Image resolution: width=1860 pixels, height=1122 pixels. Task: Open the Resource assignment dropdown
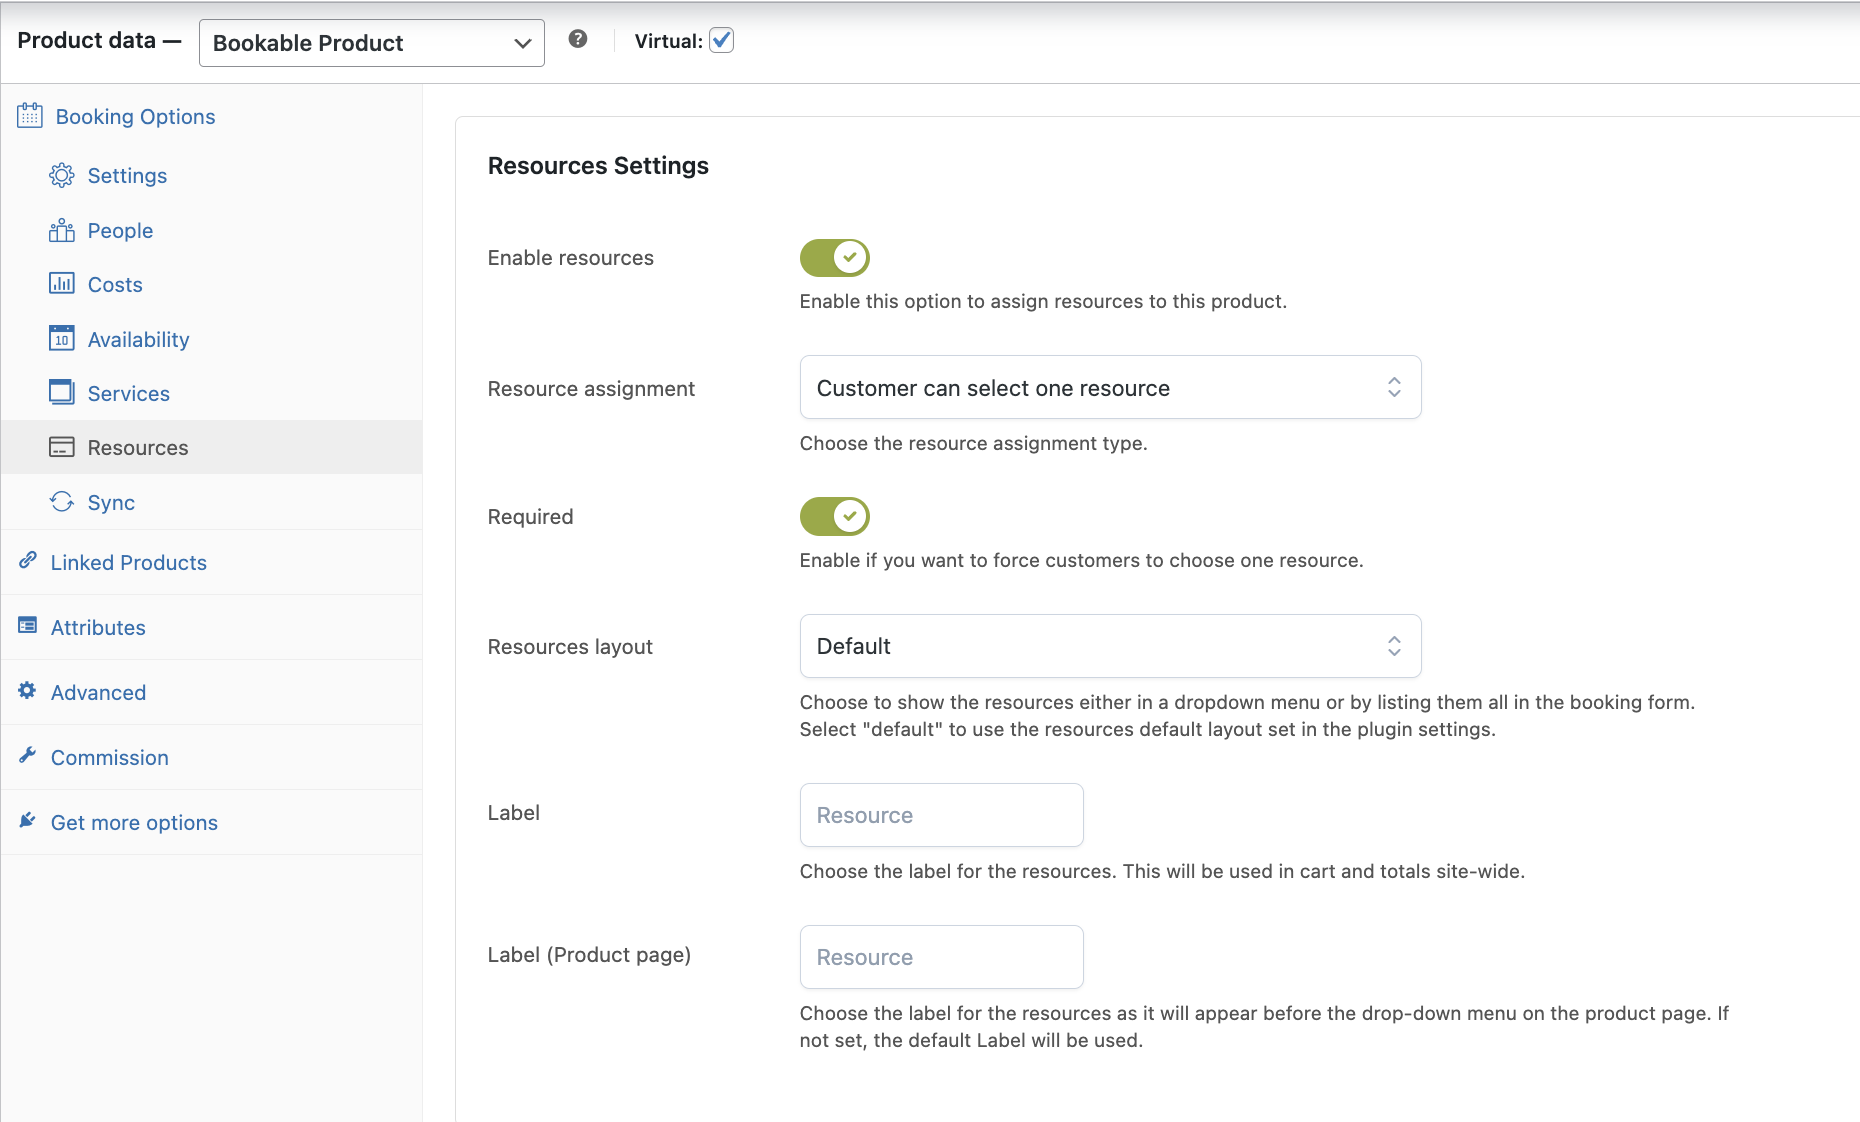click(1109, 388)
